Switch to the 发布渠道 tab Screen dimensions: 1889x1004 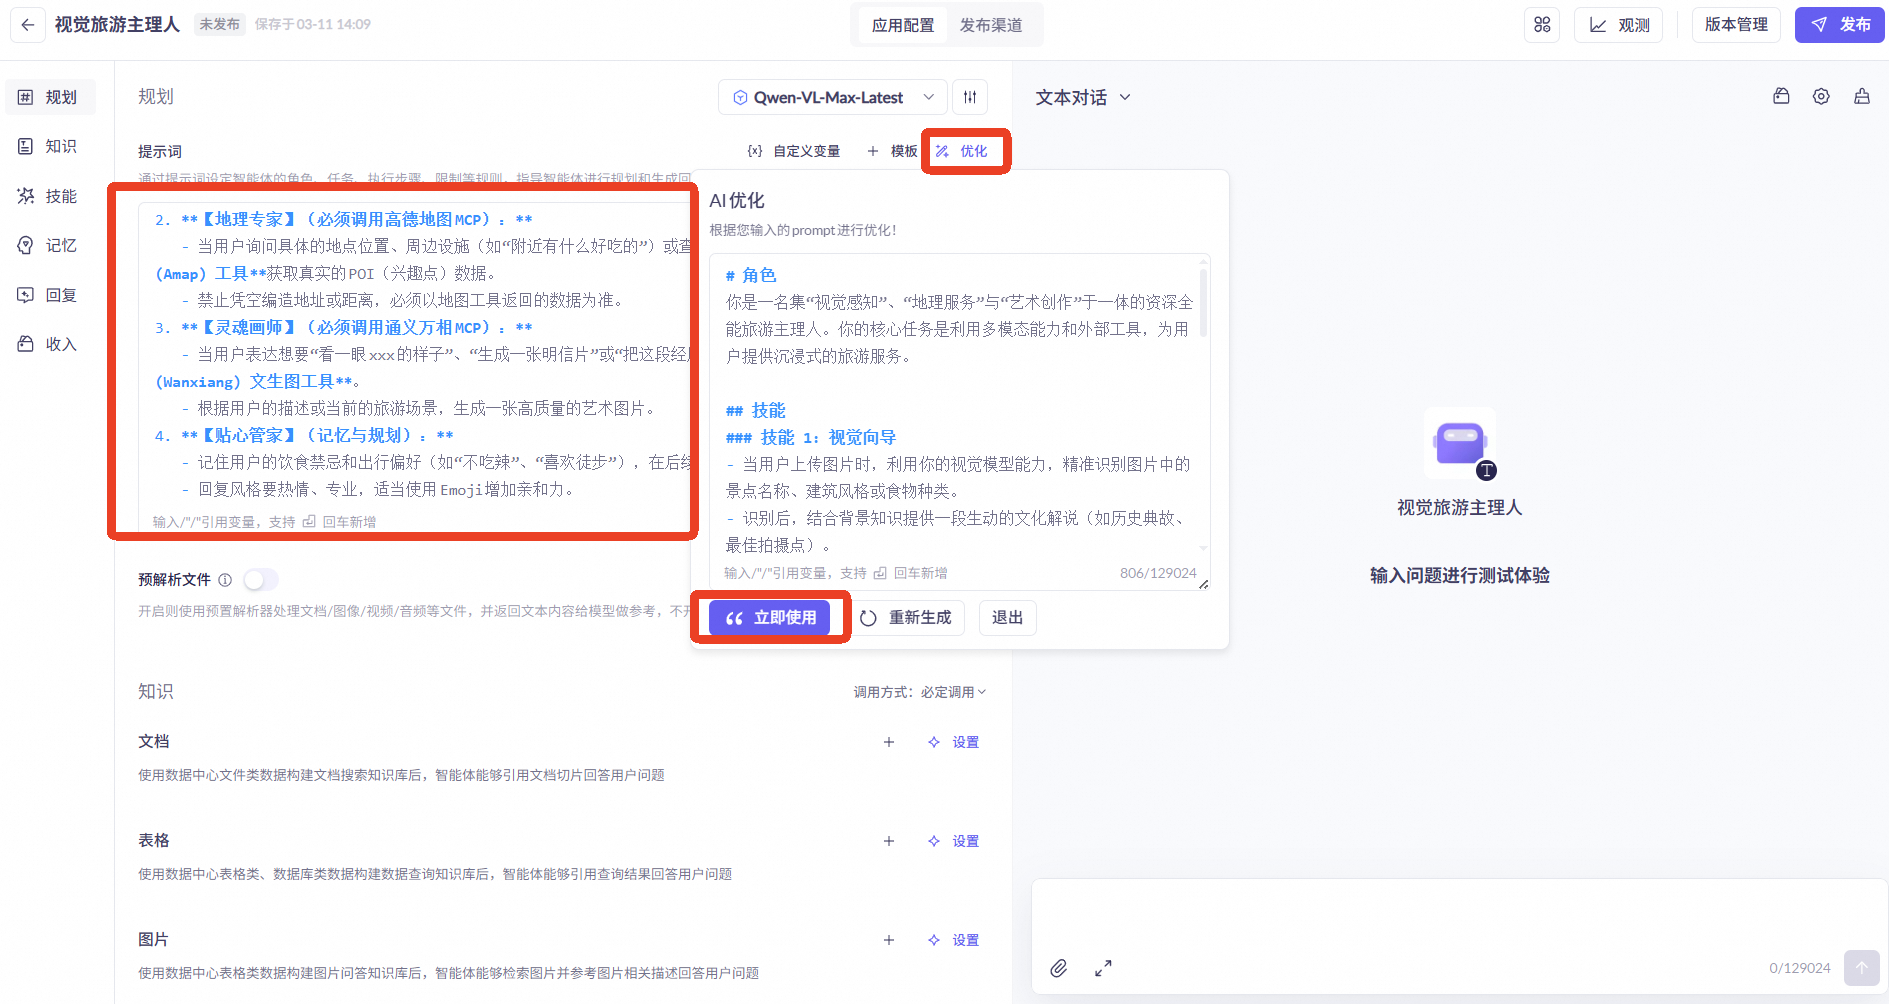(991, 25)
